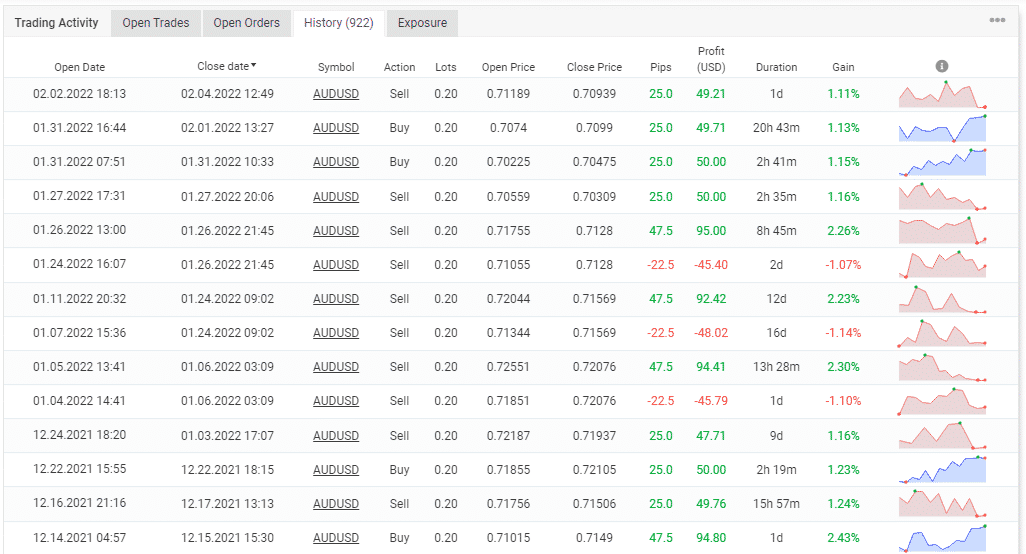
Task: Sort by Duration column header
Action: [x=776, y=67]
